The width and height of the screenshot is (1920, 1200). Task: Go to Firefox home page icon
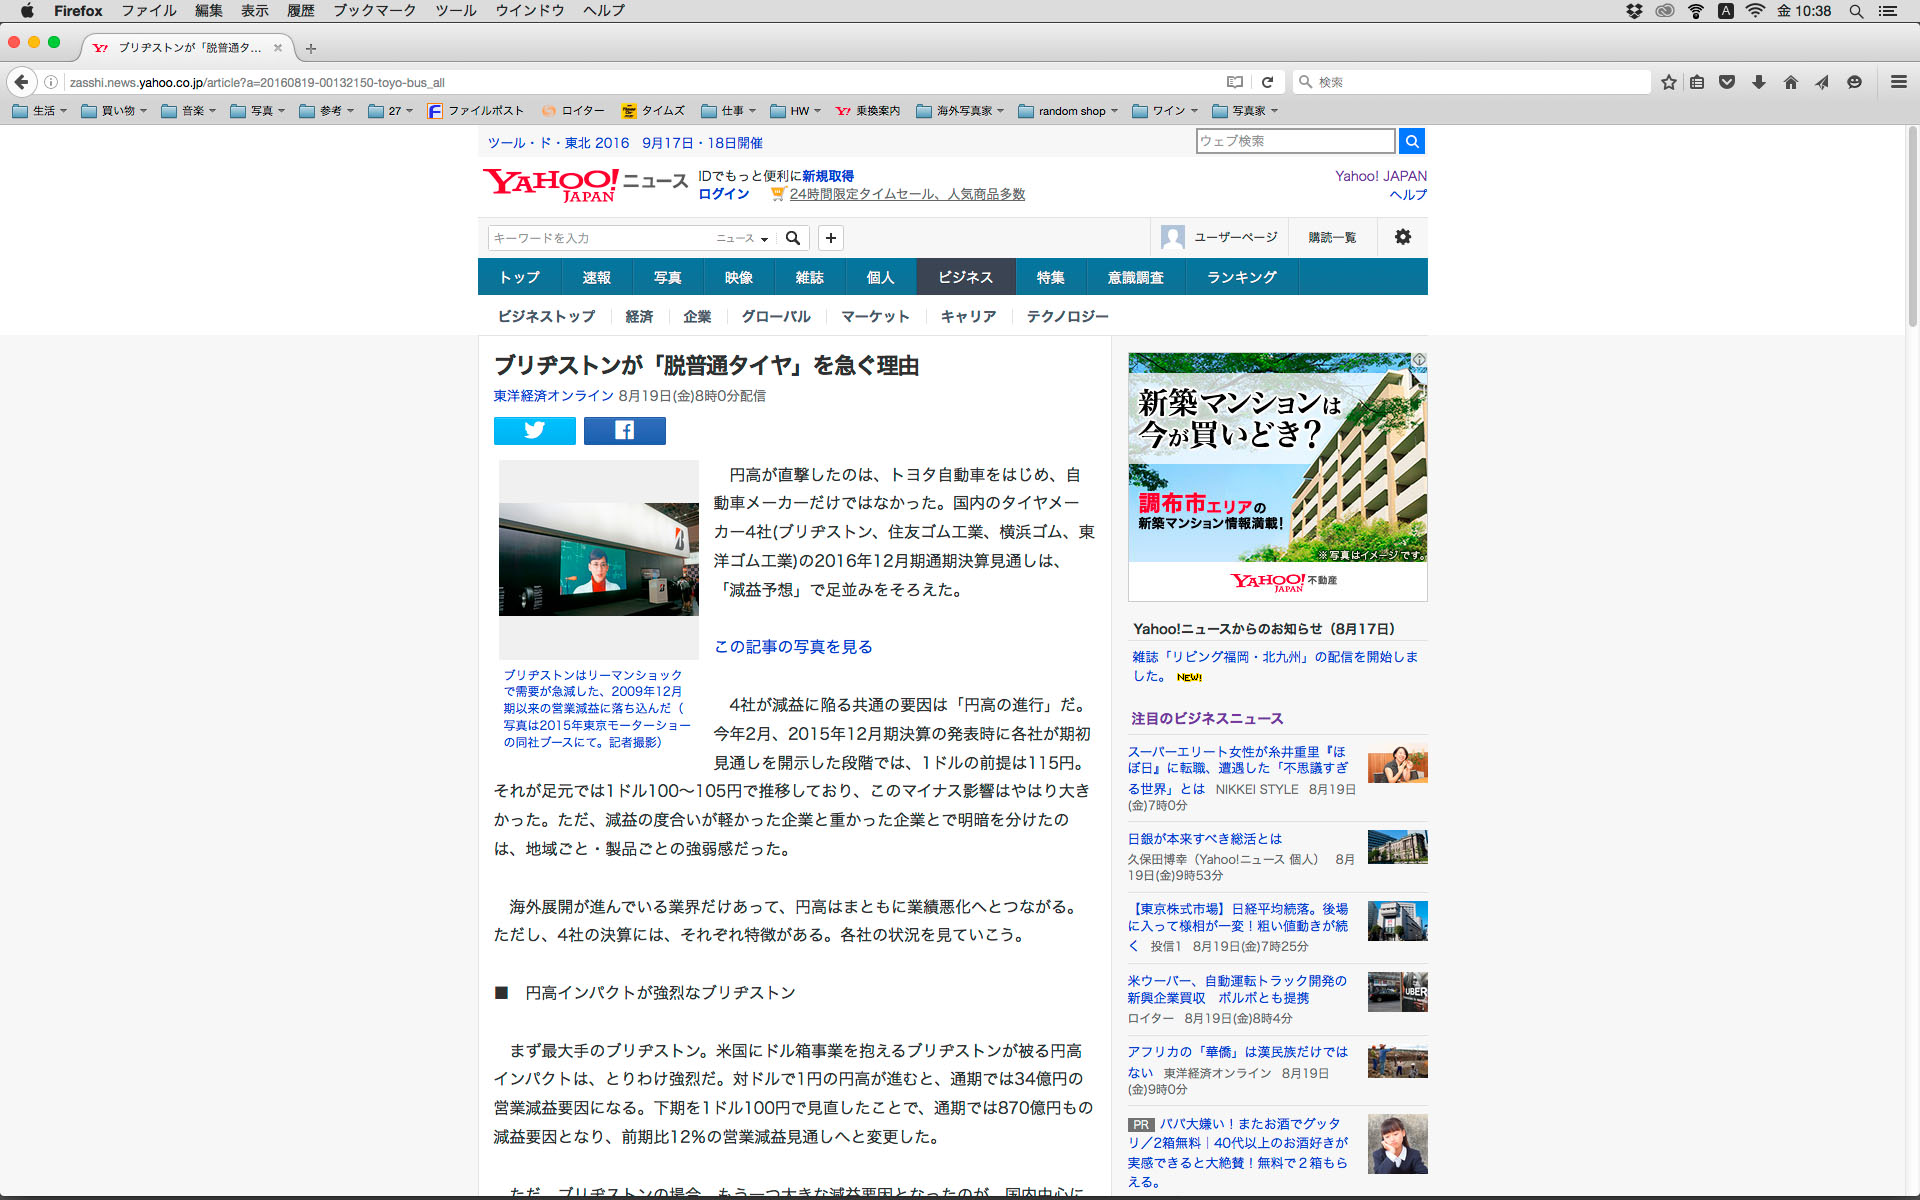click(1790, 82)
